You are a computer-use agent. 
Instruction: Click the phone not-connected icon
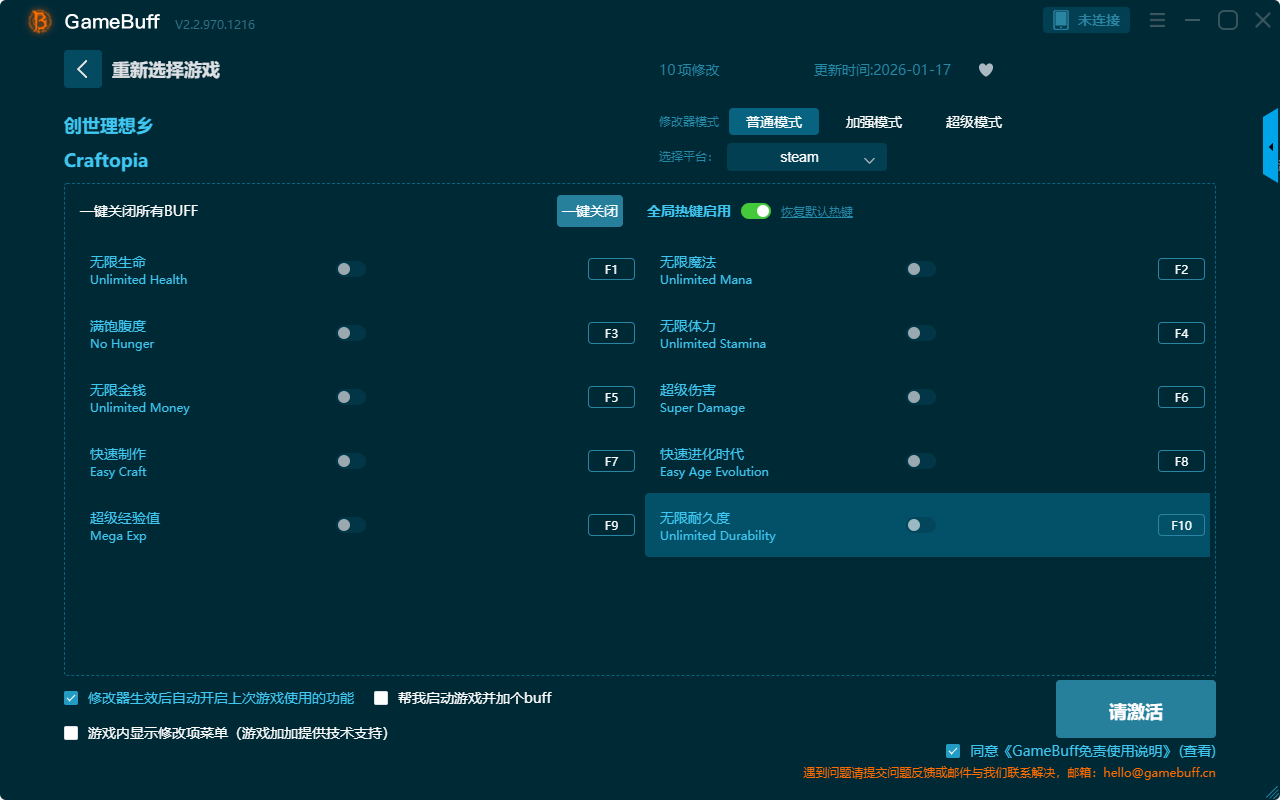1061,20
